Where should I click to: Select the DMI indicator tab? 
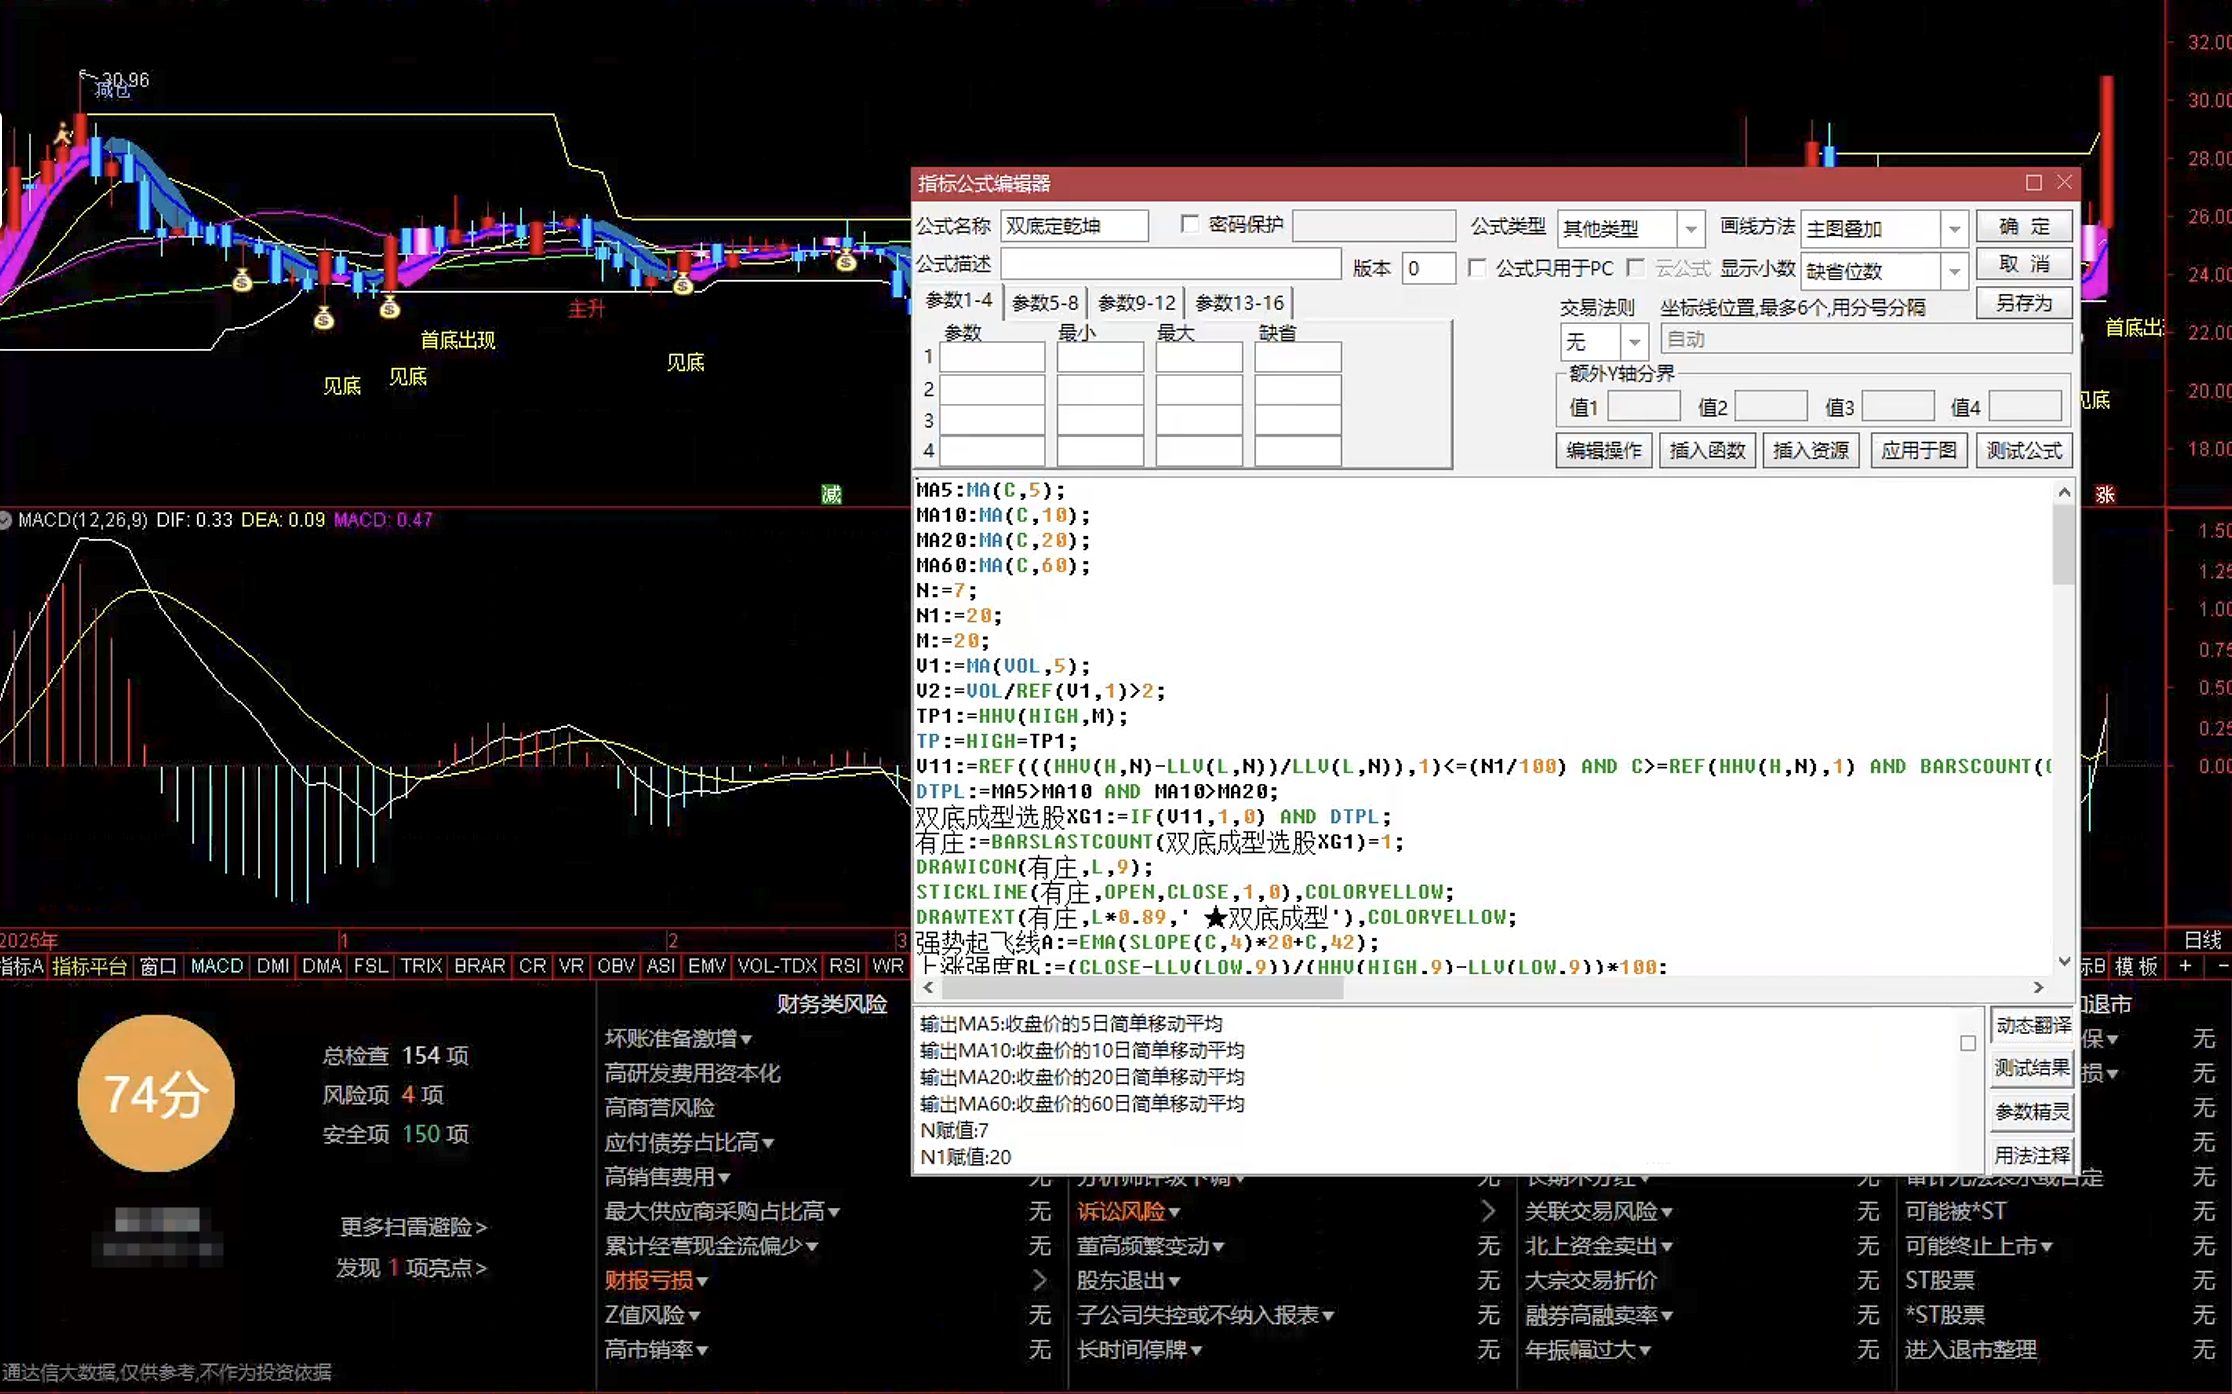(273, 966)
